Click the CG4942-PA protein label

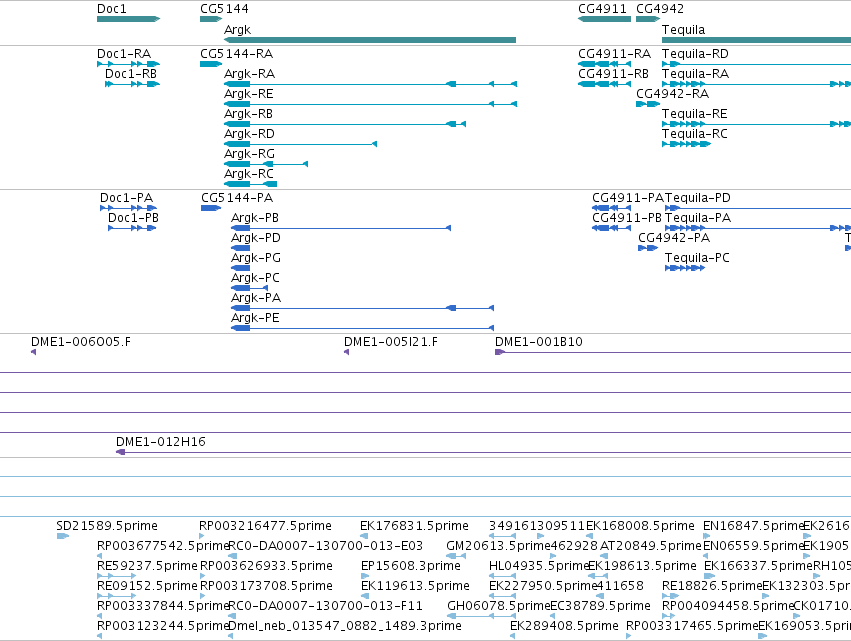(x=674, y=238)
